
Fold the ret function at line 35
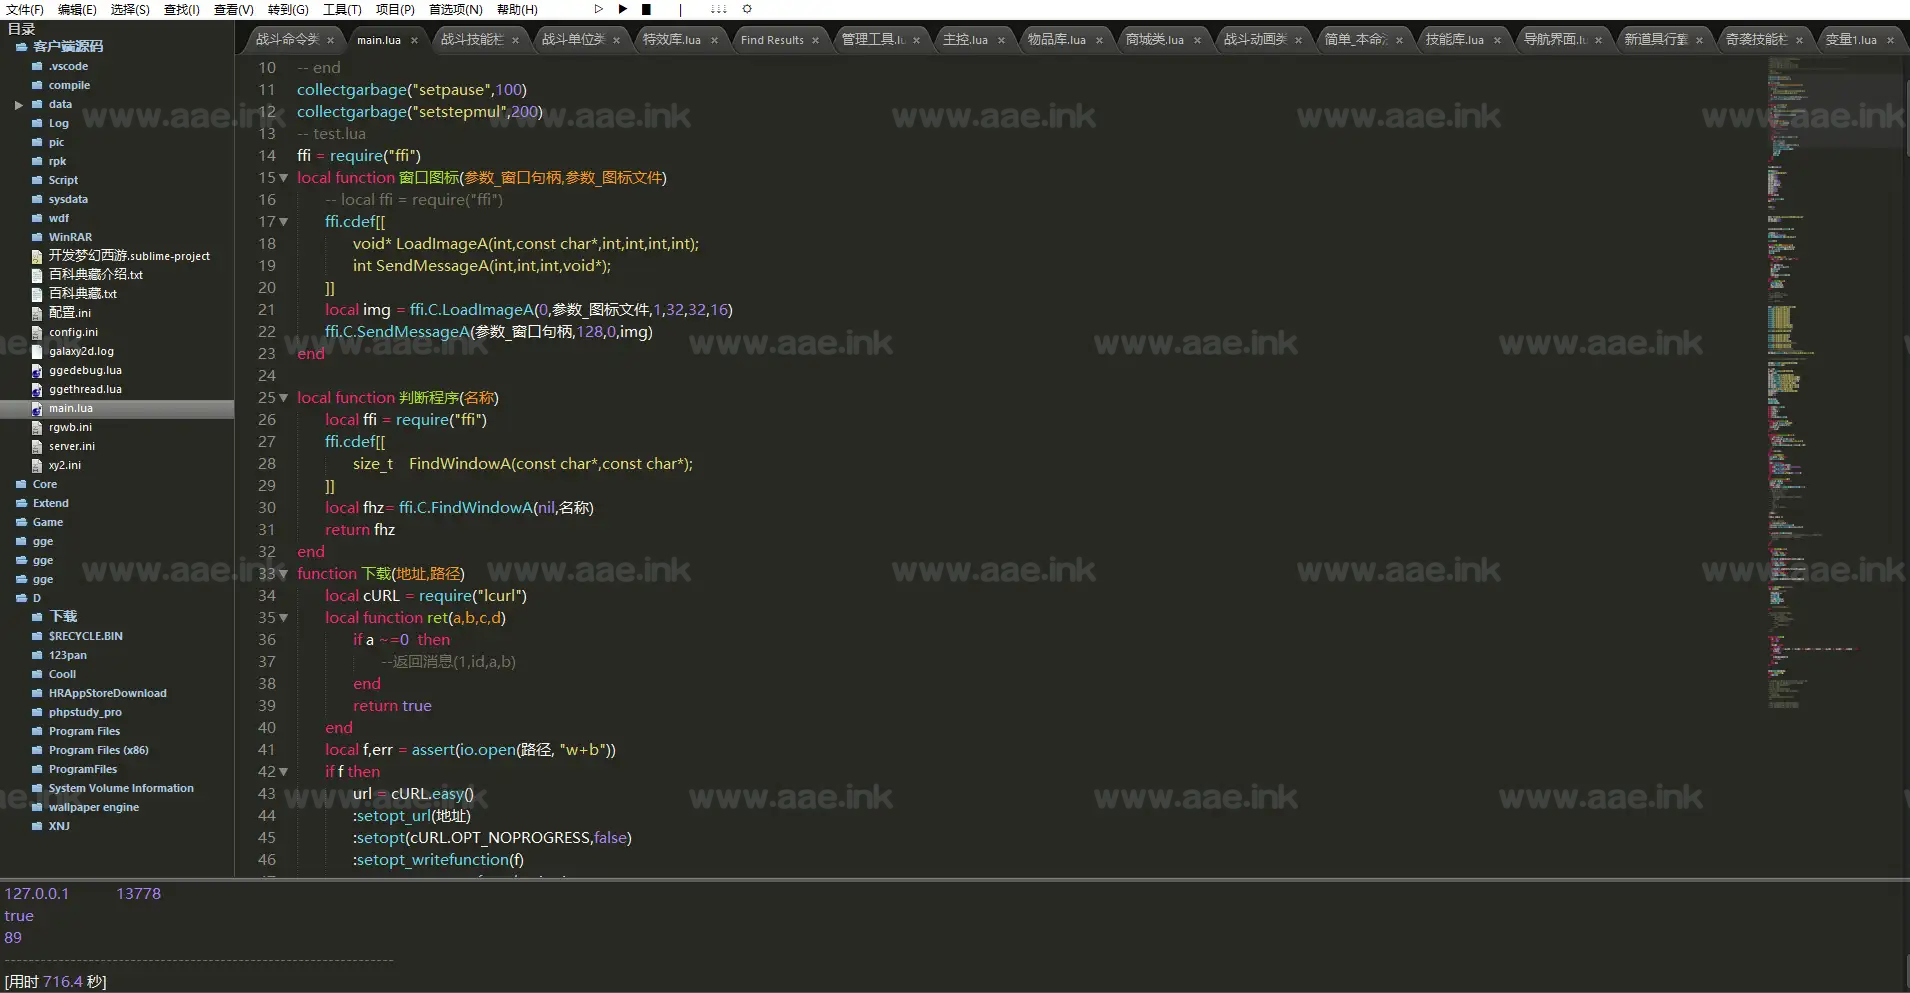point(284,618)
